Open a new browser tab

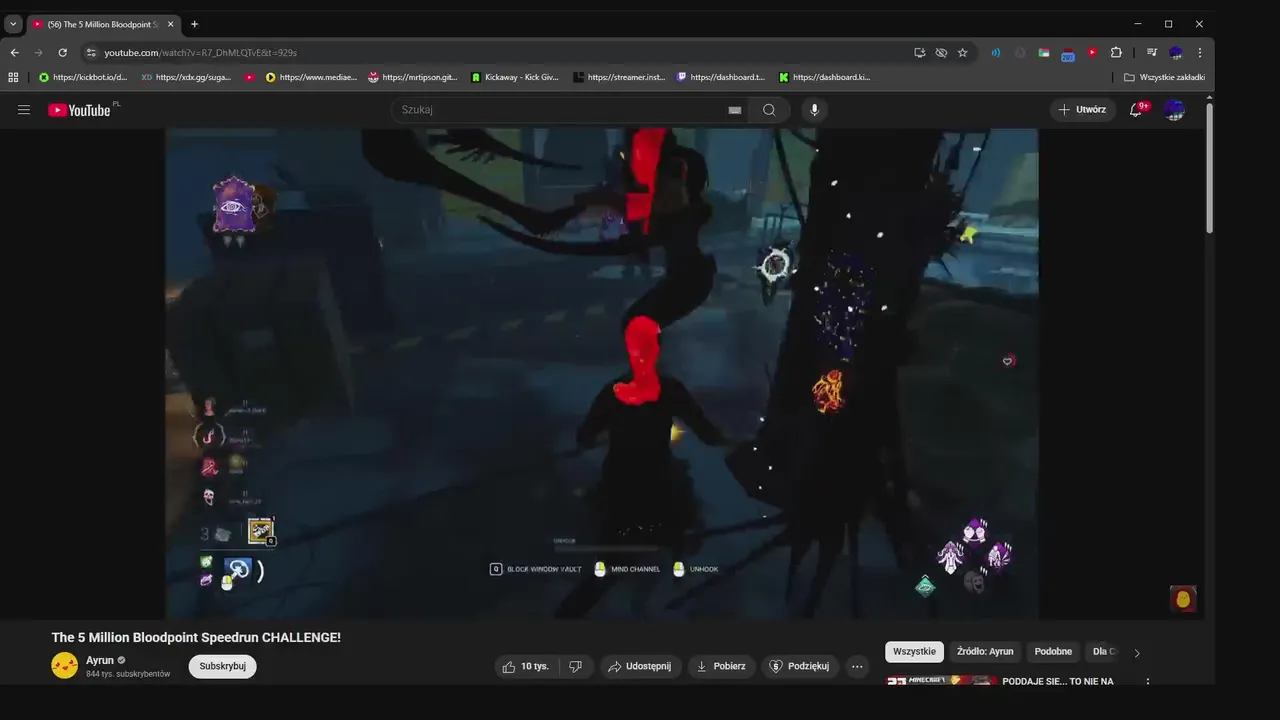(x=194, y=24)
